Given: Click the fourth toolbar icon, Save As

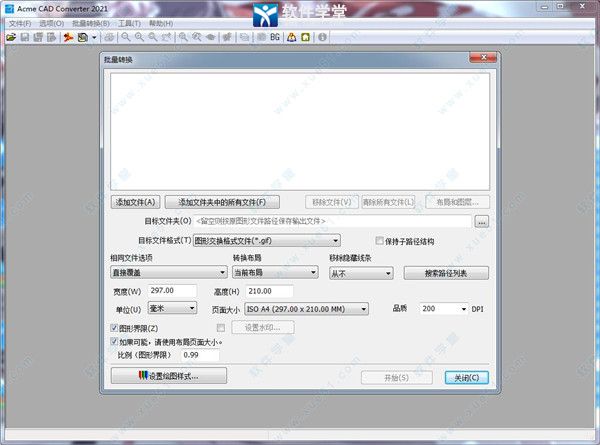Looking at the screenshot, I should tap(51, 37).
